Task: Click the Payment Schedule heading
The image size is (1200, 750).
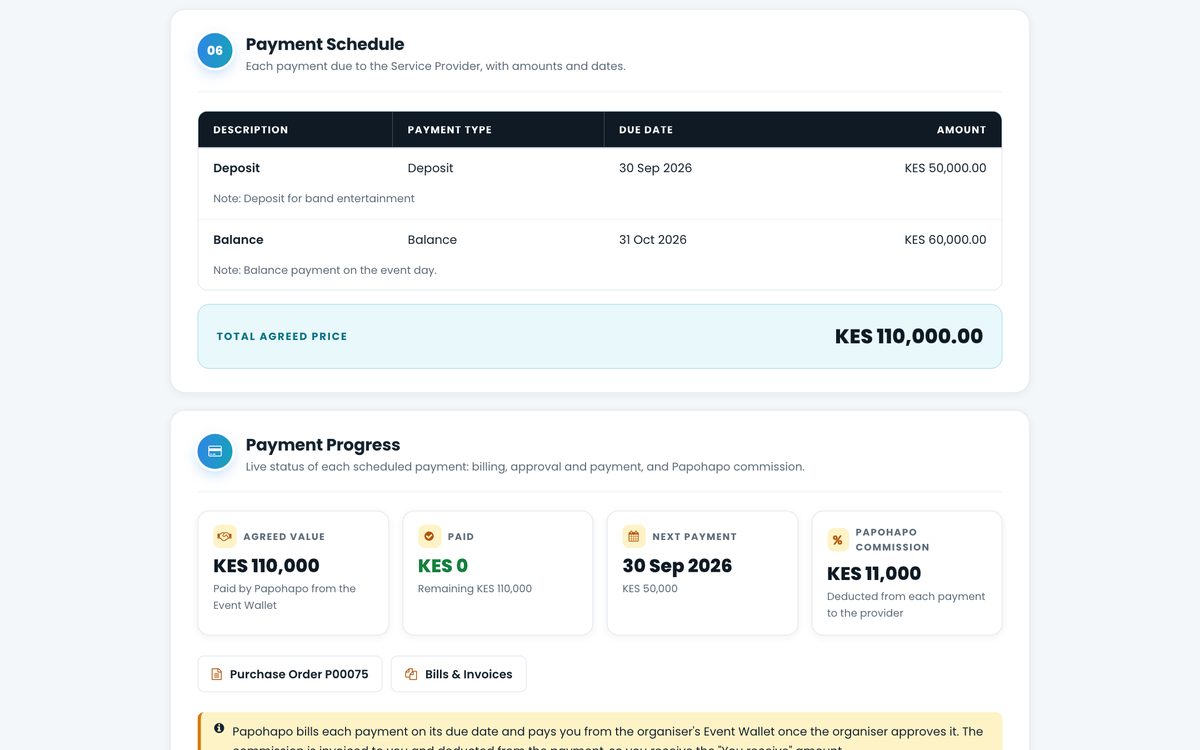Action: pos(325,44)
